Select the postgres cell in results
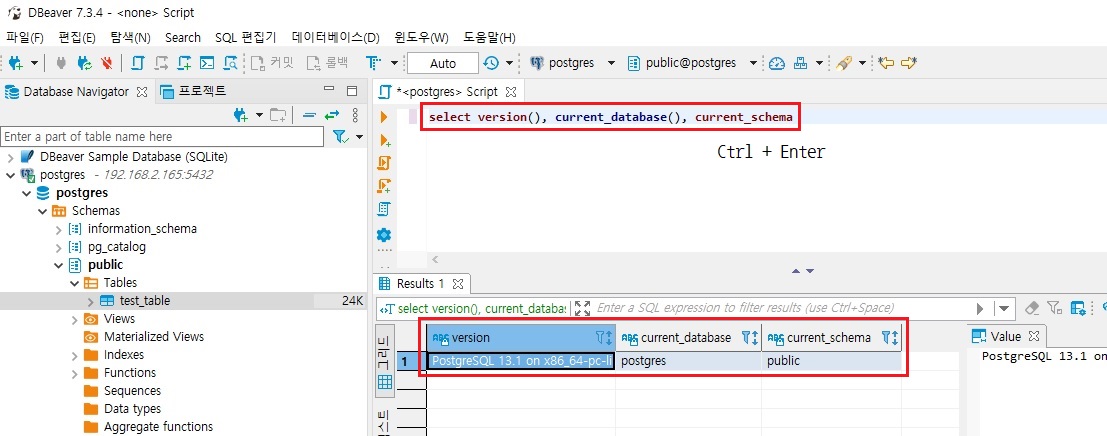This screenshot has width=1107, height=436. (688, 361)
